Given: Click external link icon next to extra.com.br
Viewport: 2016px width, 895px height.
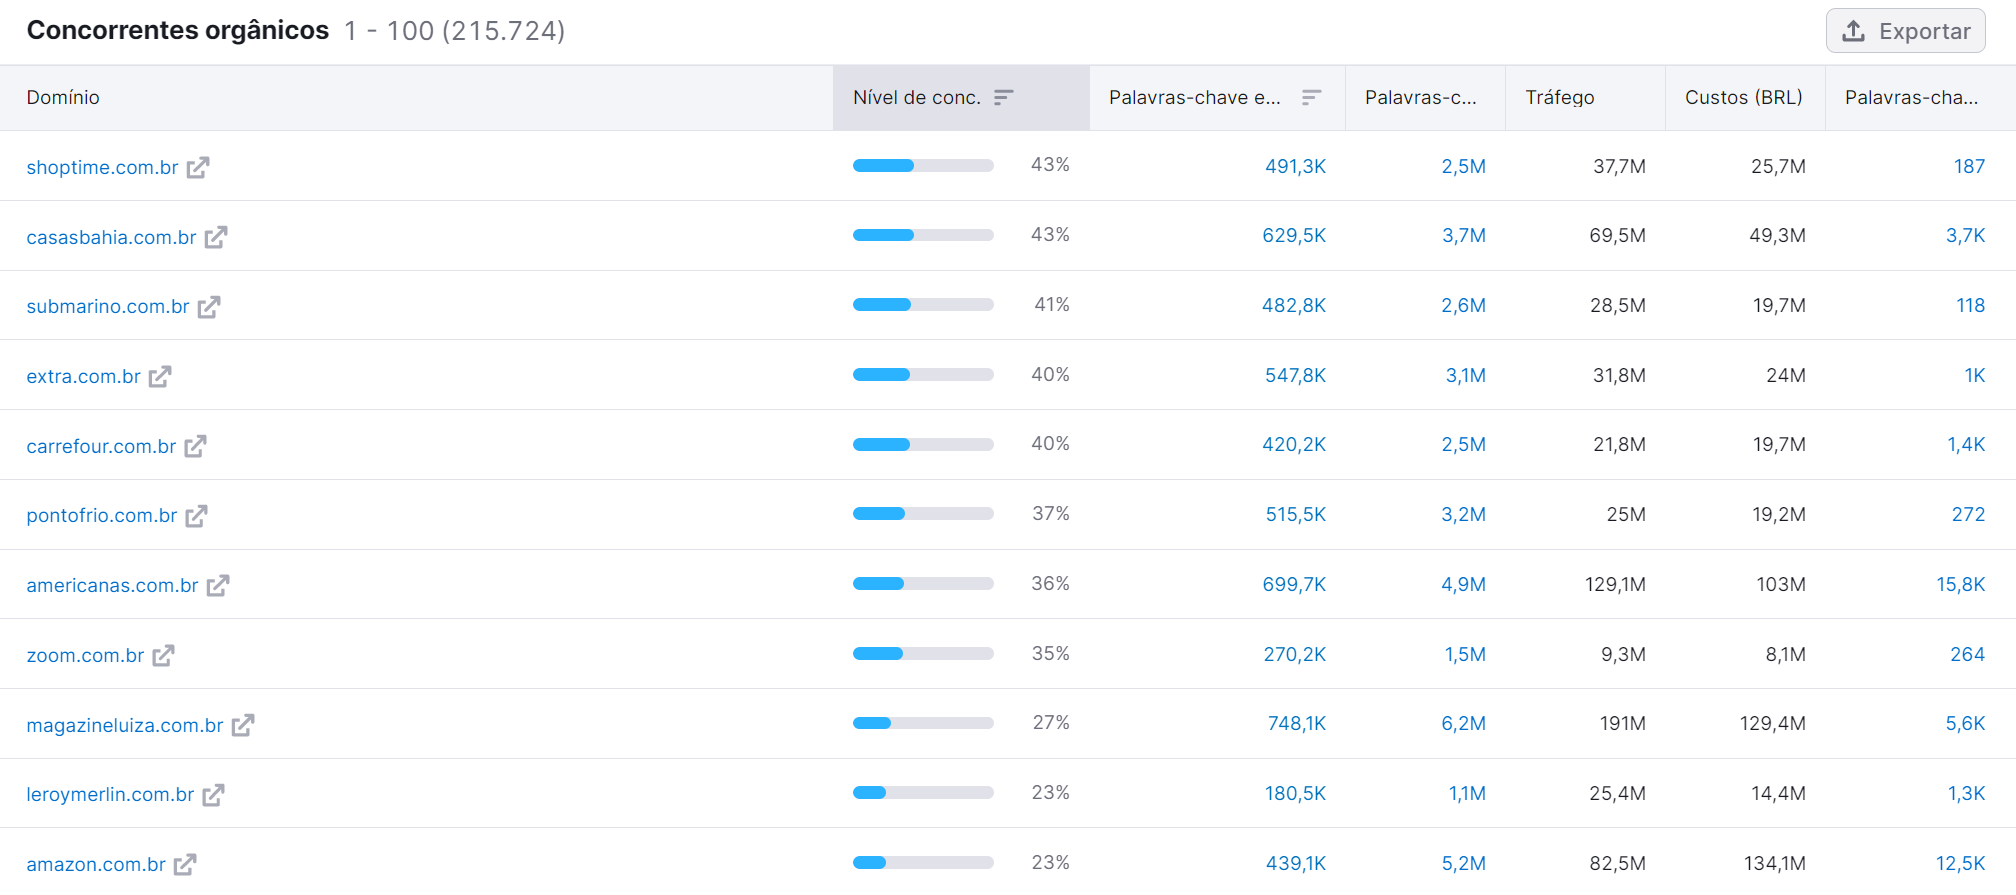Looking at the screenshot, I should [x=160, y=377].
